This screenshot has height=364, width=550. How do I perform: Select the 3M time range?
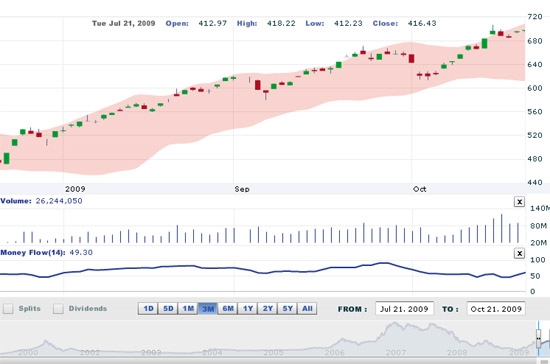pos(208,309)
